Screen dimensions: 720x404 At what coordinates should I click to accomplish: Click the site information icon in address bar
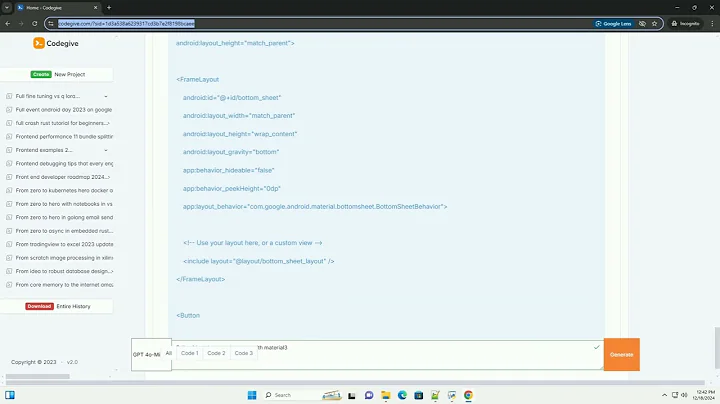51,23
